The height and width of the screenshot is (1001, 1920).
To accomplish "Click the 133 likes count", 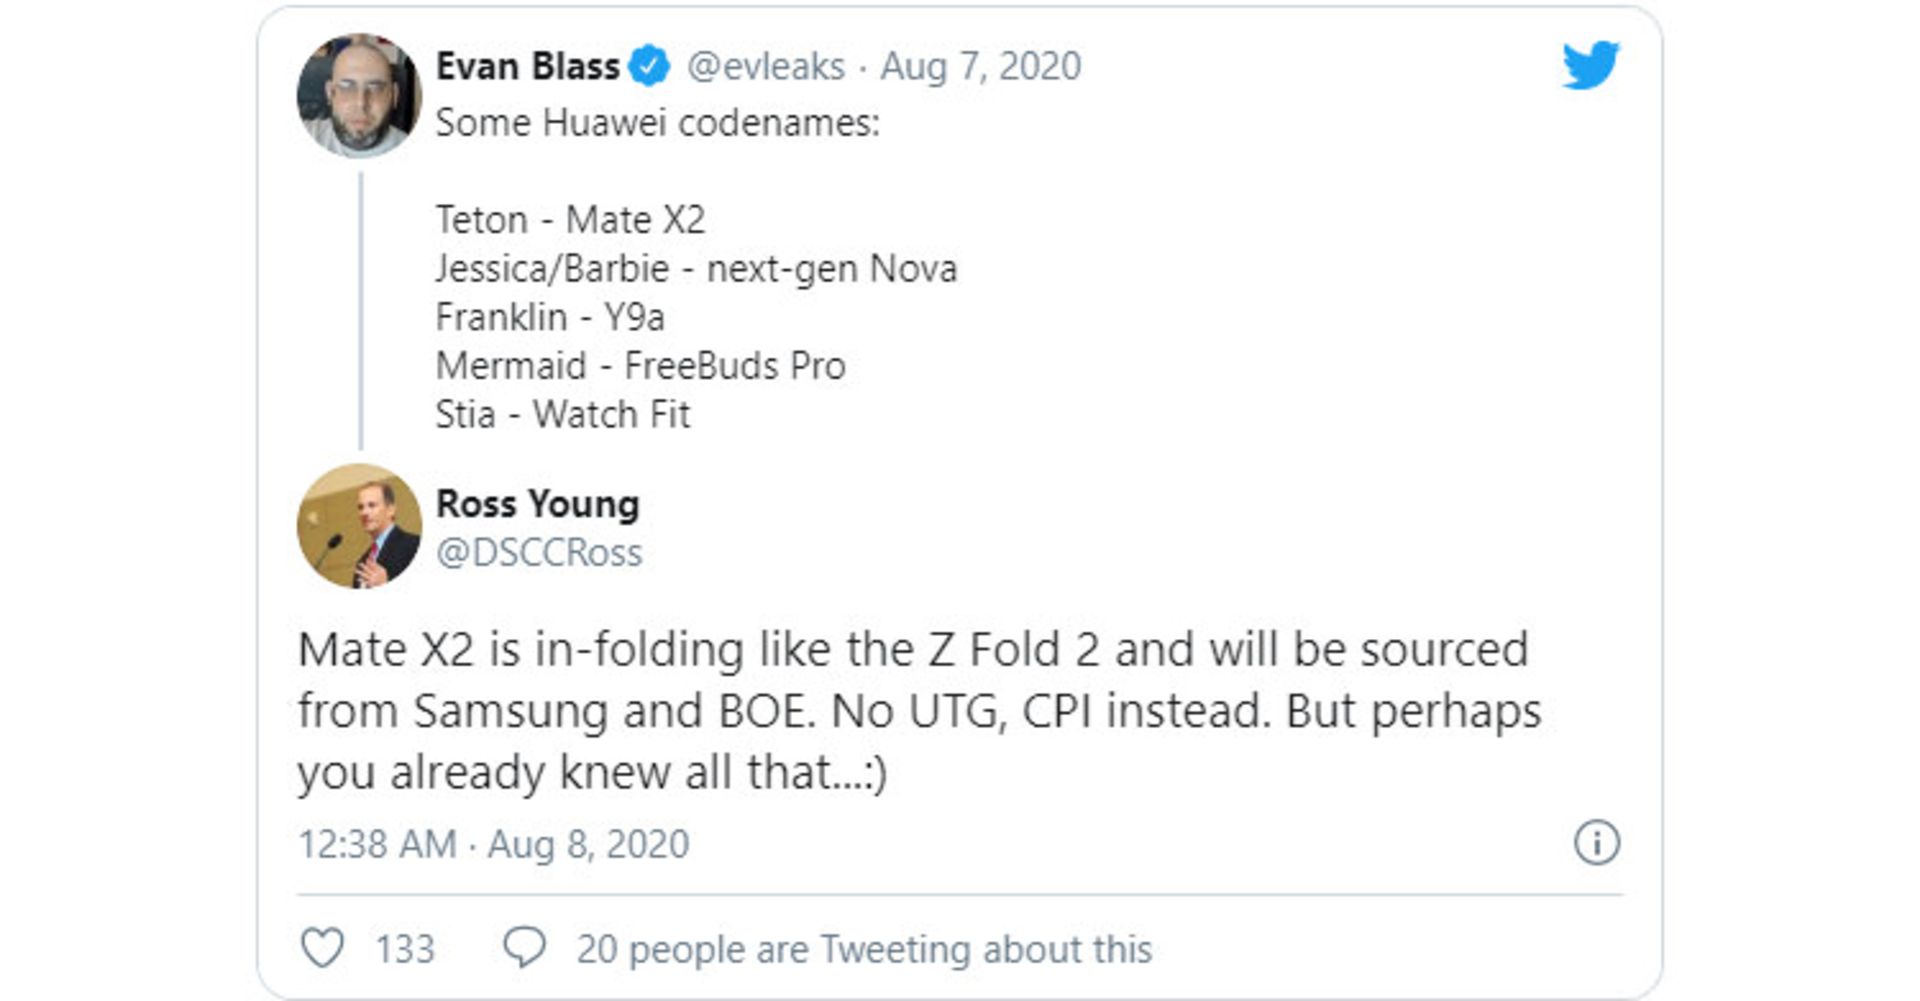I will point(405,949).
